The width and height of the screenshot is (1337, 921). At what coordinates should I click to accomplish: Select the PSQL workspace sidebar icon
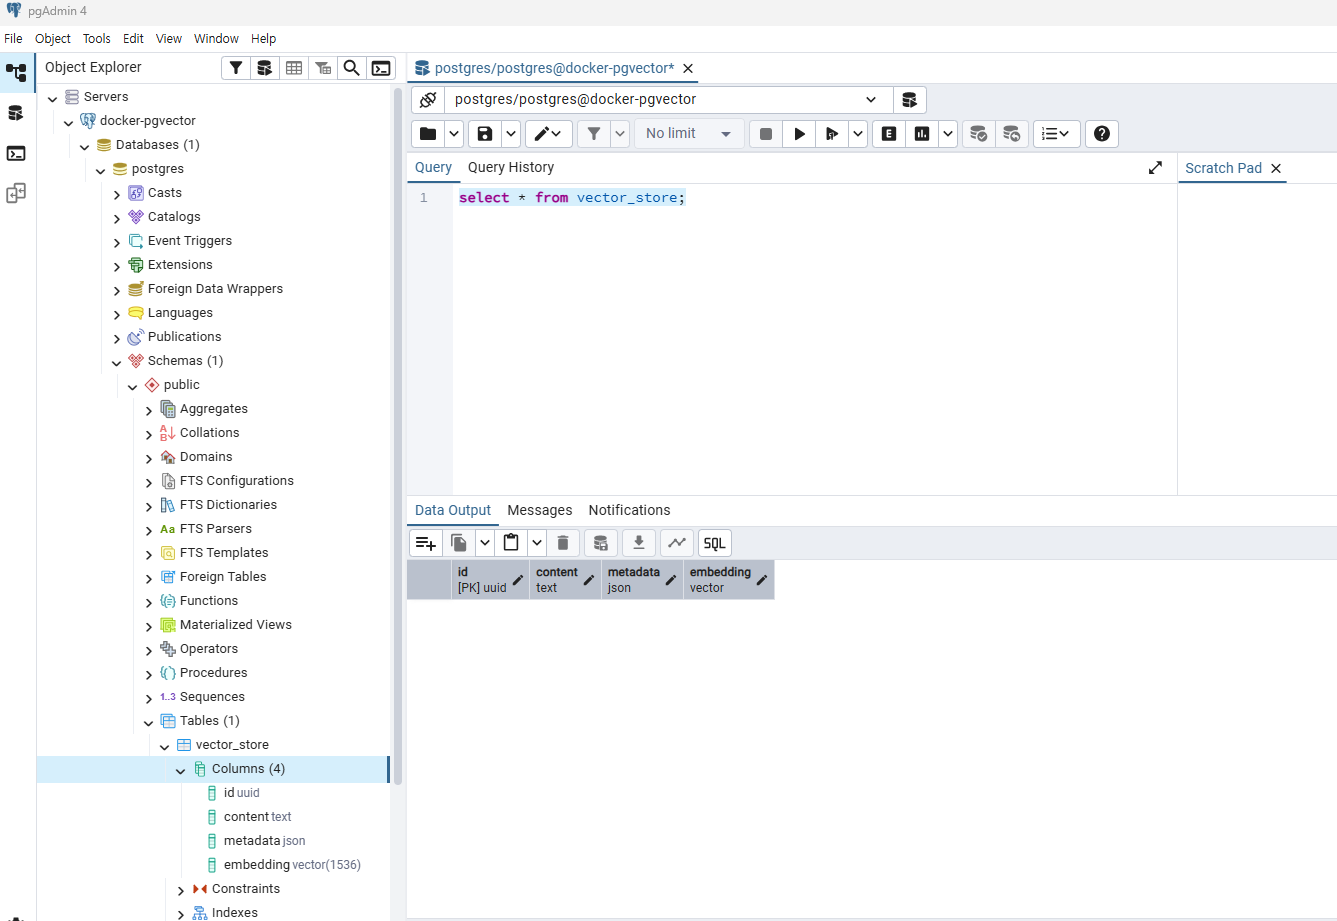16,153
